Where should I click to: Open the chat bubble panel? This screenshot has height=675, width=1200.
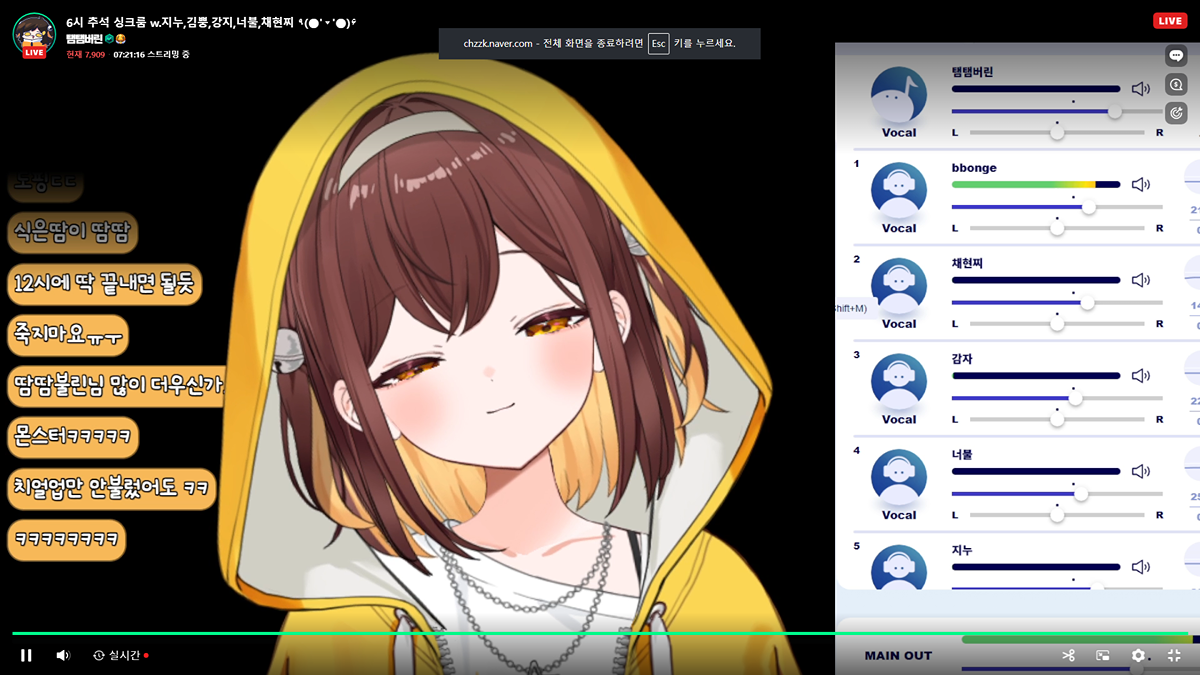click(1176, 56)
